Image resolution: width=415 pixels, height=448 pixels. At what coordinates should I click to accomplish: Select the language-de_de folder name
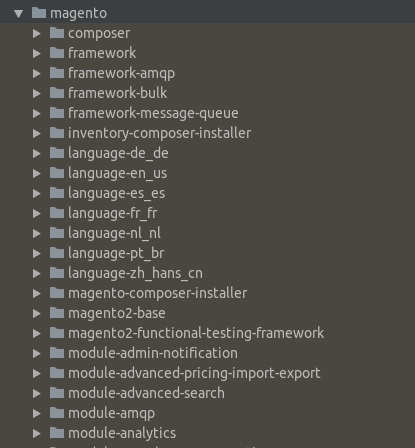click(x=118, y=154)
